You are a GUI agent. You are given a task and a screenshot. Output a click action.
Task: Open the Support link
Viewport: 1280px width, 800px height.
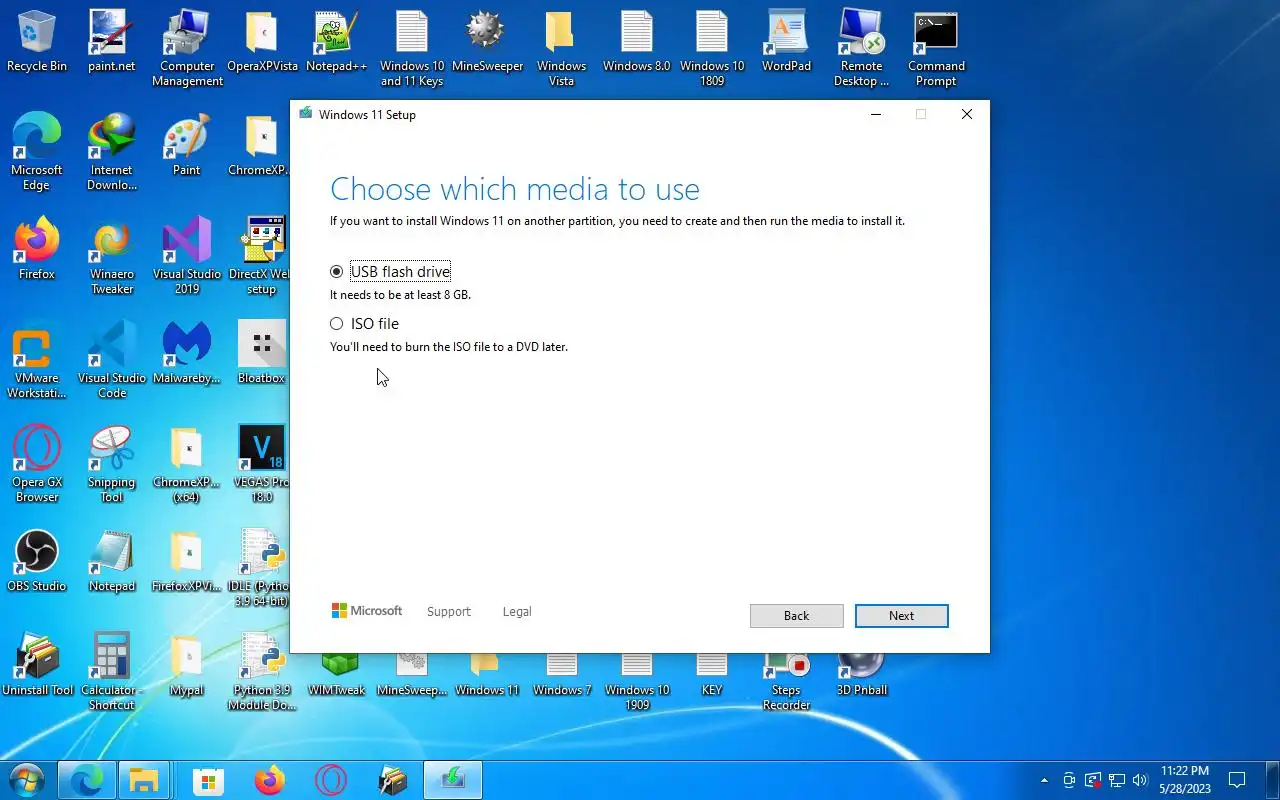click(448, 611)
